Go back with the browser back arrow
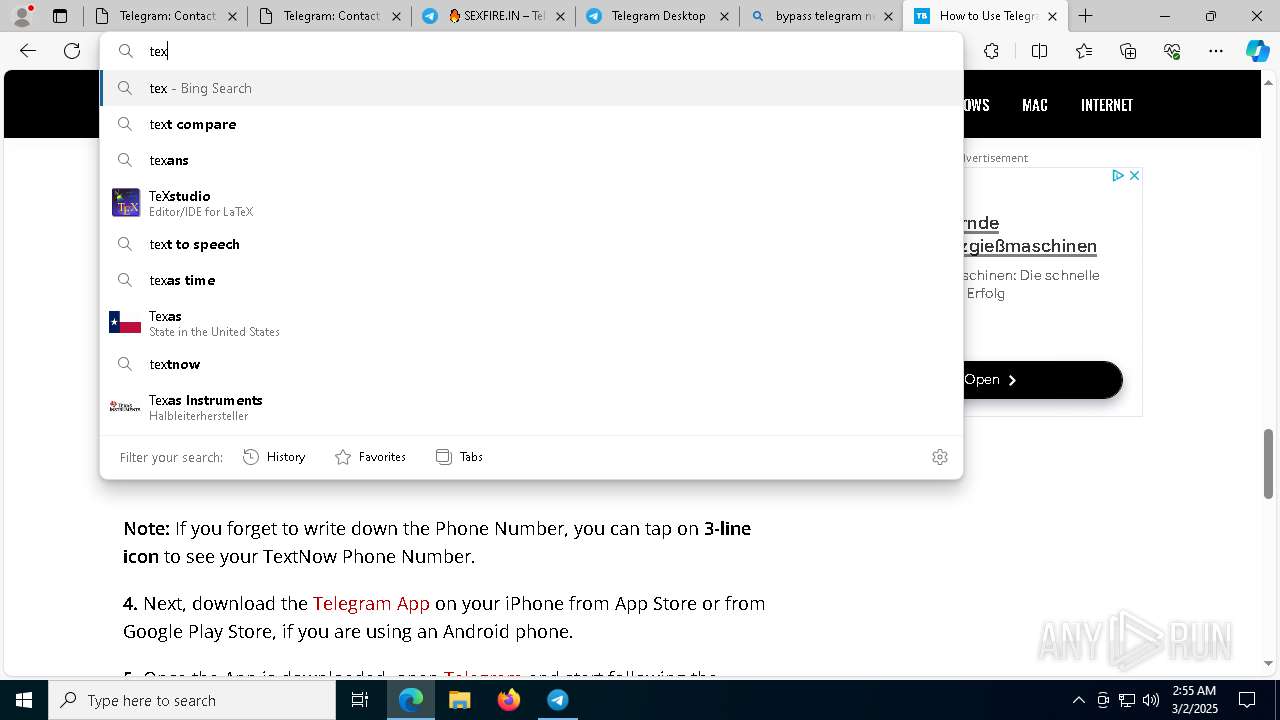1280x720 pixels. tap(28, 51)
